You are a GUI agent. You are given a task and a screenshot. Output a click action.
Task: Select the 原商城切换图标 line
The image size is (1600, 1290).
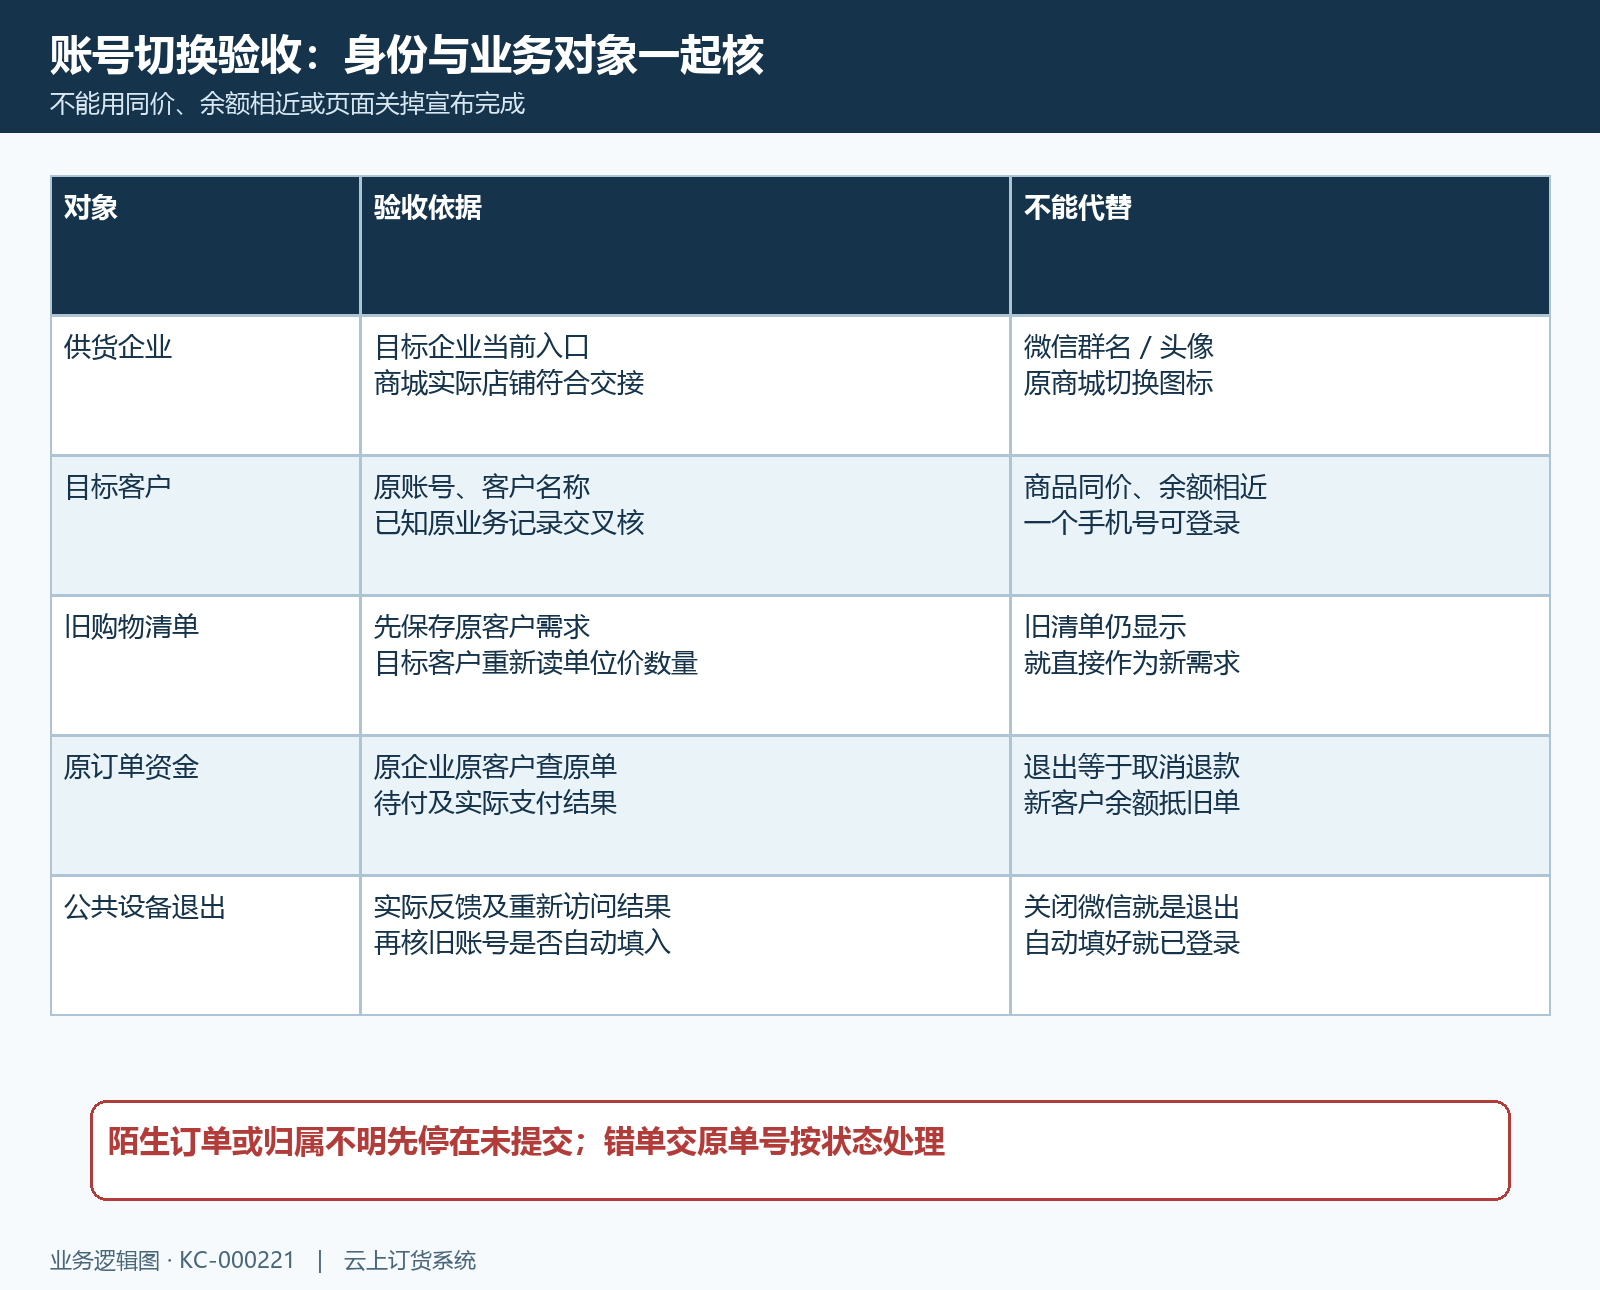[x=1119, y=383]
